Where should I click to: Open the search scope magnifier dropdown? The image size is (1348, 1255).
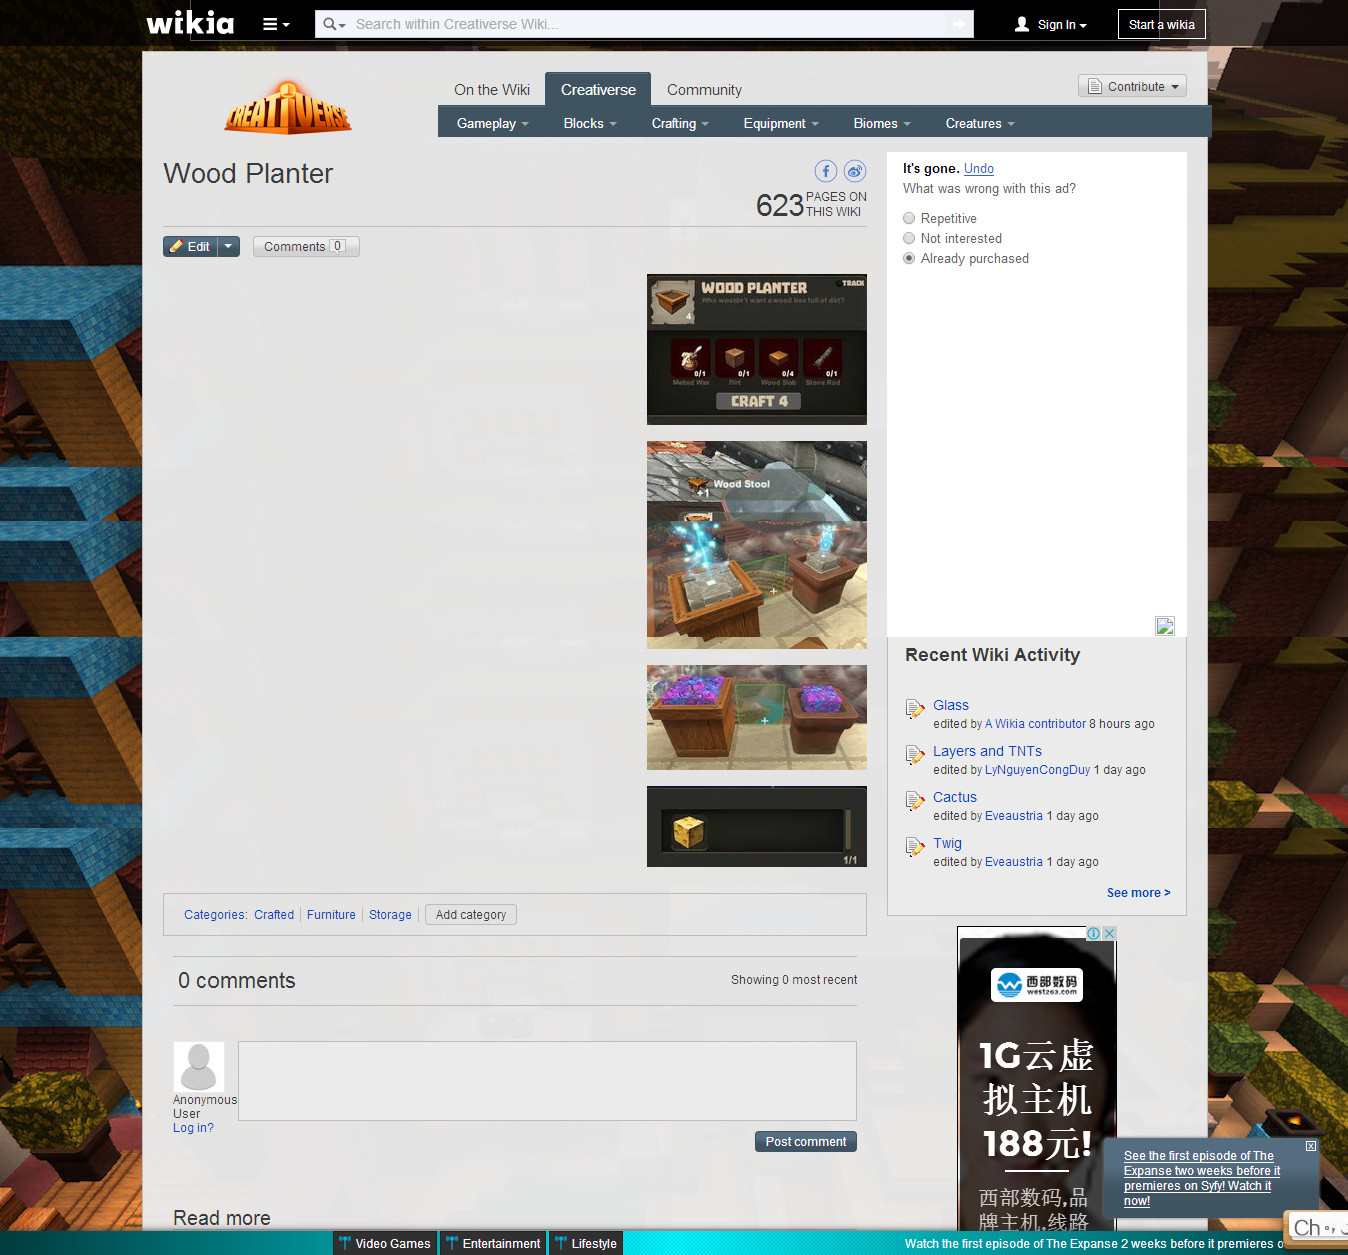[x=334, y=24]
